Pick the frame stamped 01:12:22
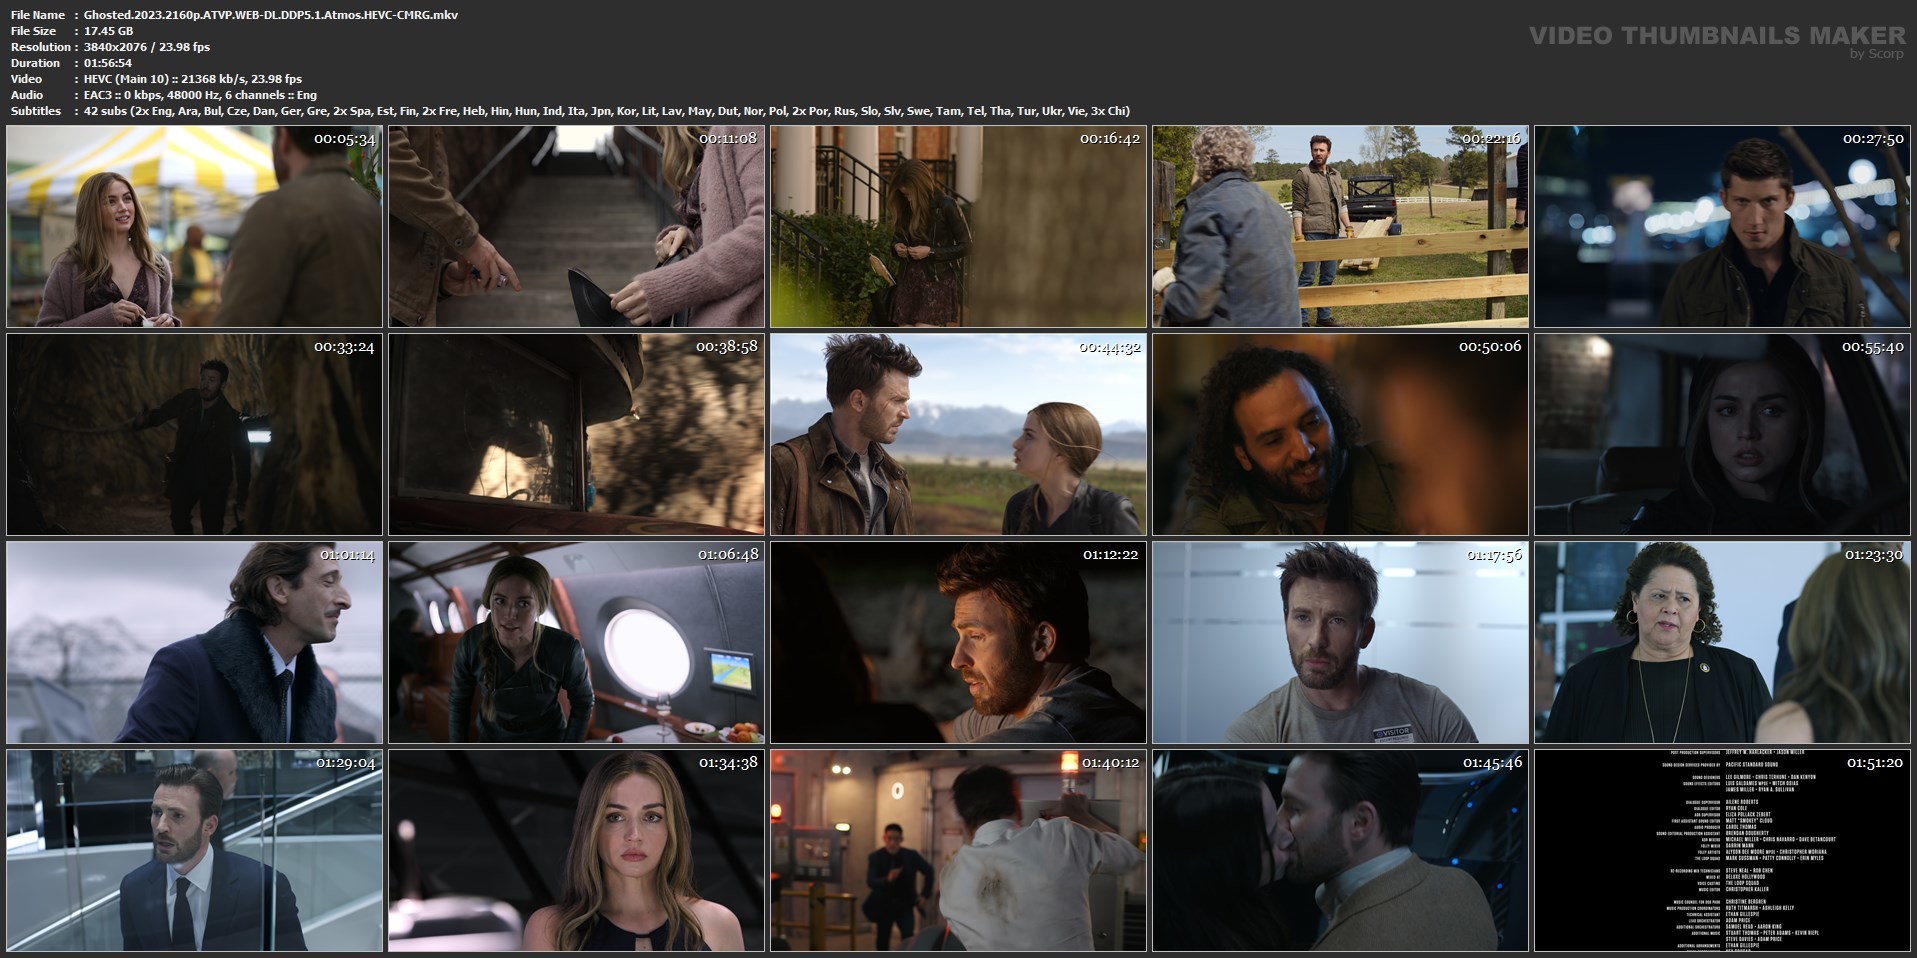 958,643
